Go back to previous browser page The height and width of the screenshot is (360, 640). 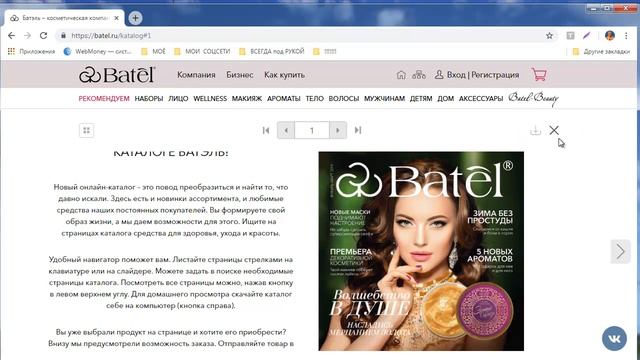[x=11, y=36]
